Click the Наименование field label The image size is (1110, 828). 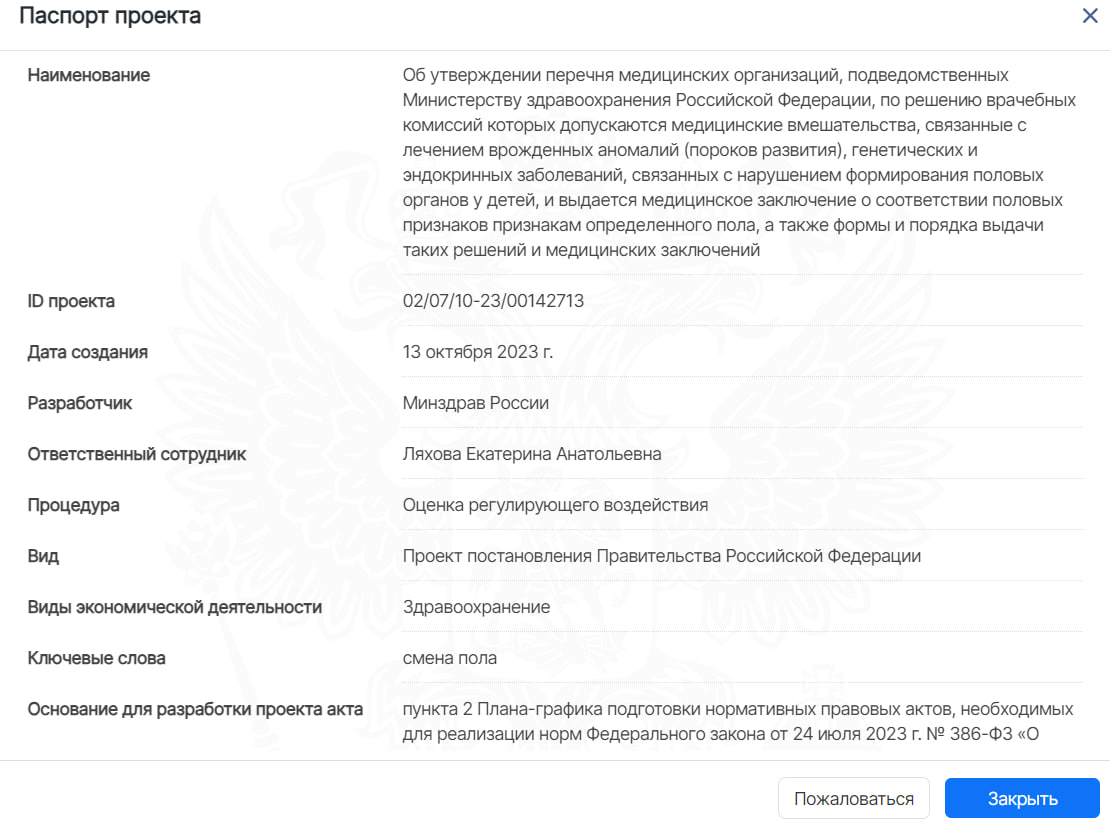(88, 75)
